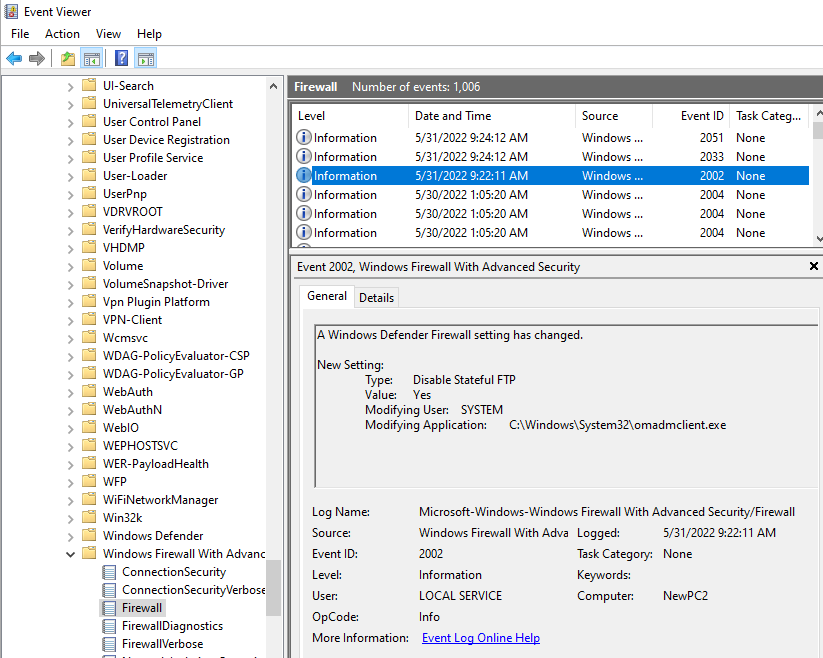Select the Firewall log in the tree
Image resolution: width=823 pixels, height=658 pixels.
click(141, 607)
